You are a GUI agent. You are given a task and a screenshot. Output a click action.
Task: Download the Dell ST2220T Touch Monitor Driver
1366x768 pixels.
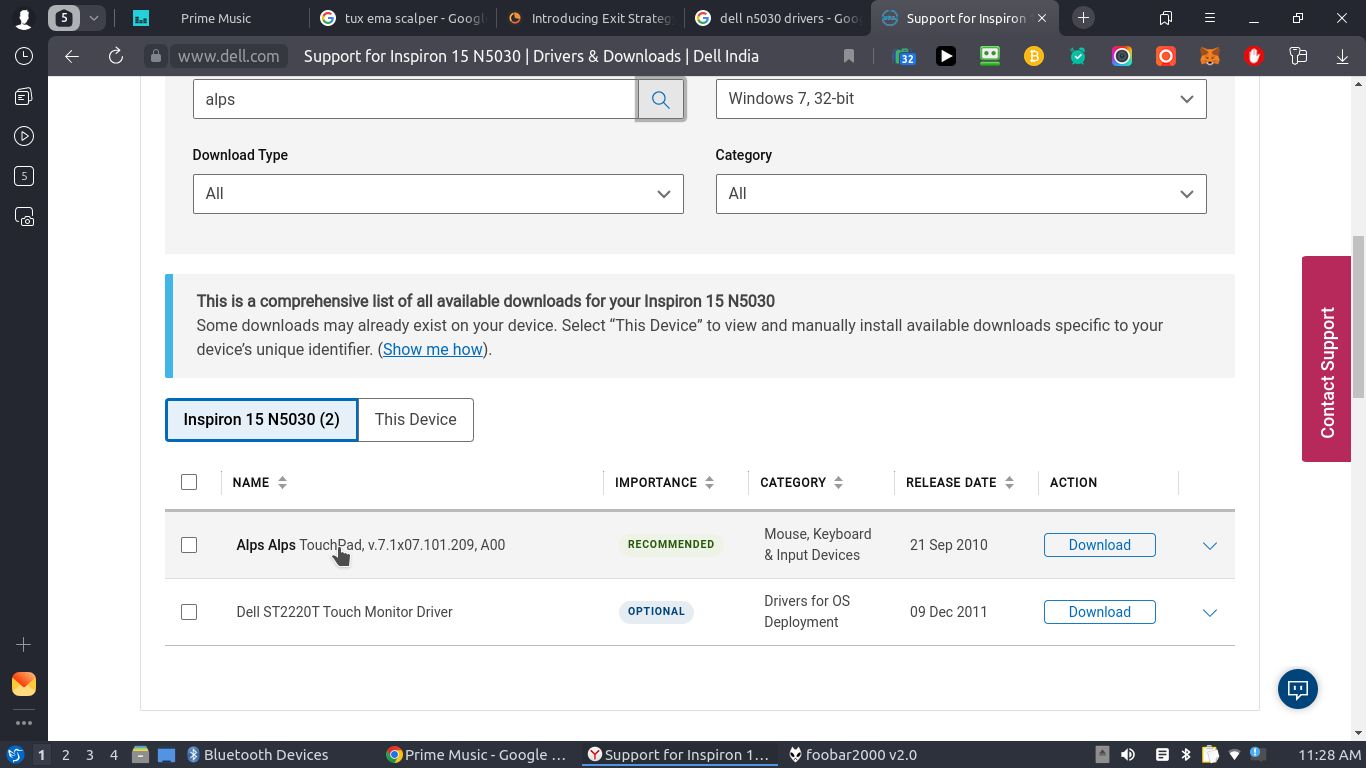[1099, 612]
